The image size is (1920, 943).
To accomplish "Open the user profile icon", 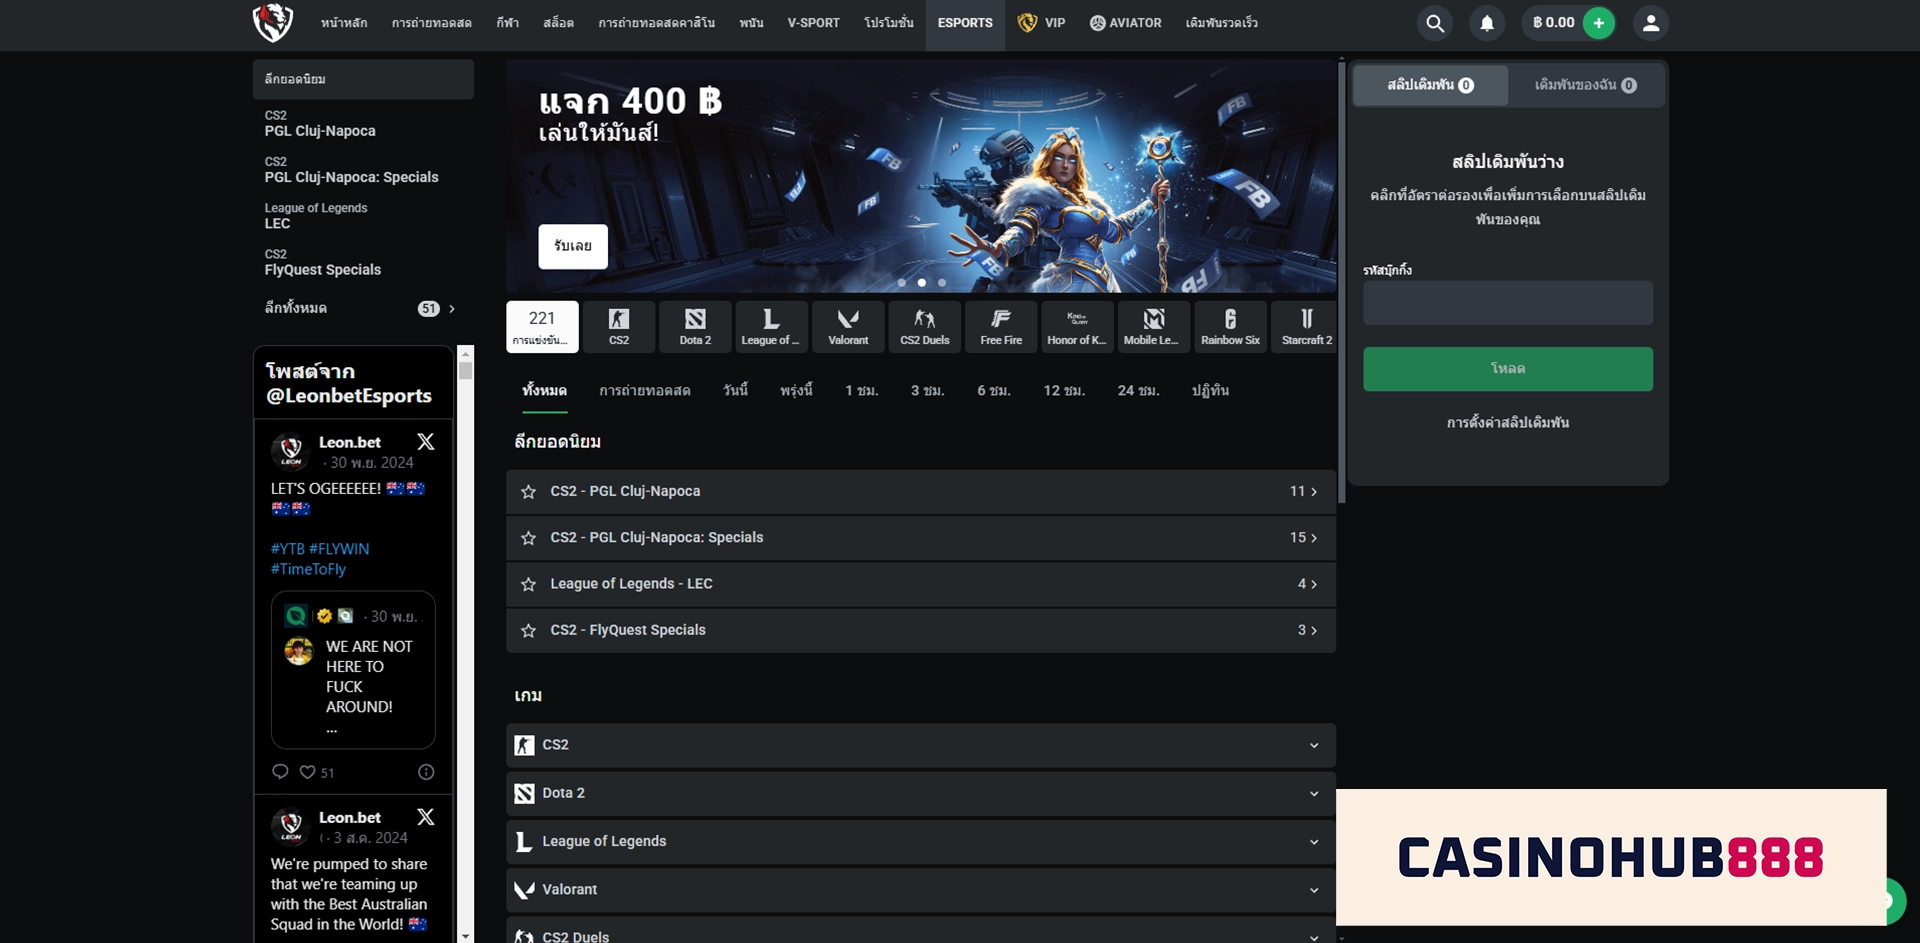I will pyautogui.click(x=1651, y=23).
